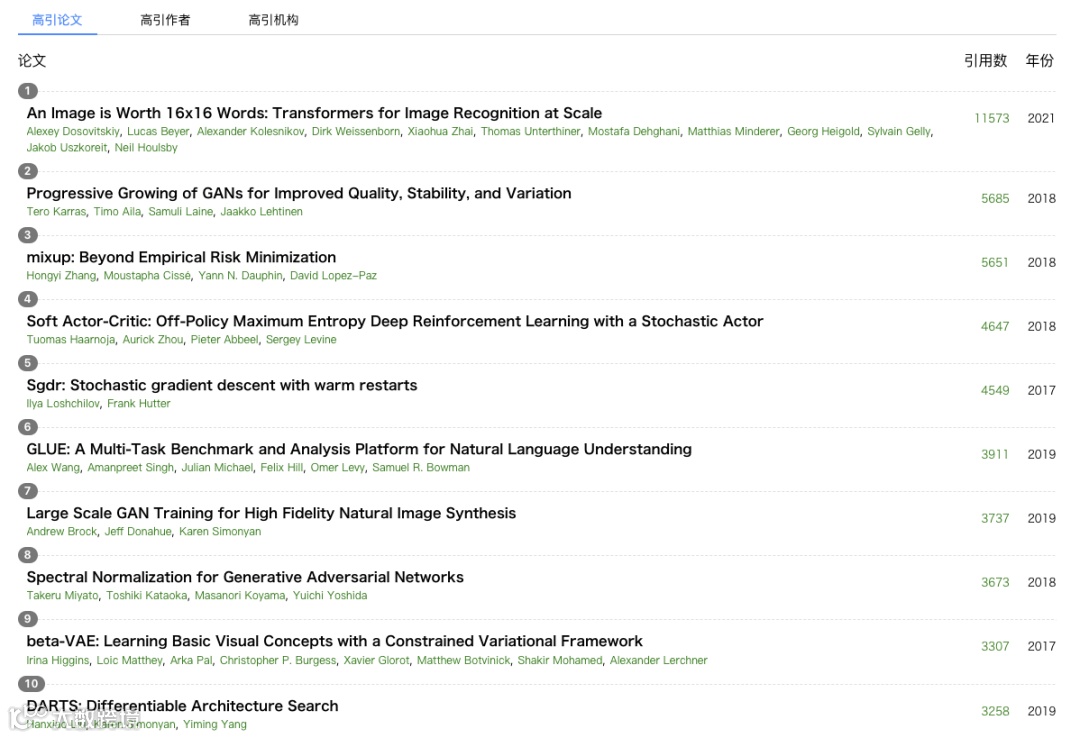View author Samuel R. Bowman
1080x738 pixels.
(420, 468)
